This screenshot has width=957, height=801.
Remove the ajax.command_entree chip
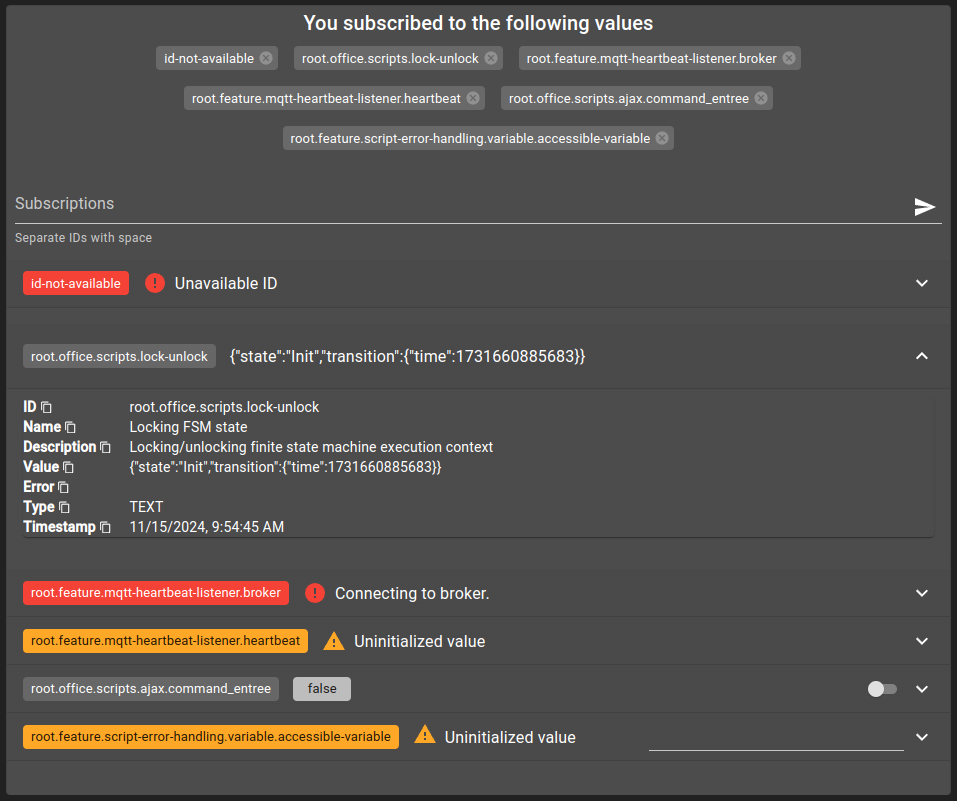click(x=761, y=98)
